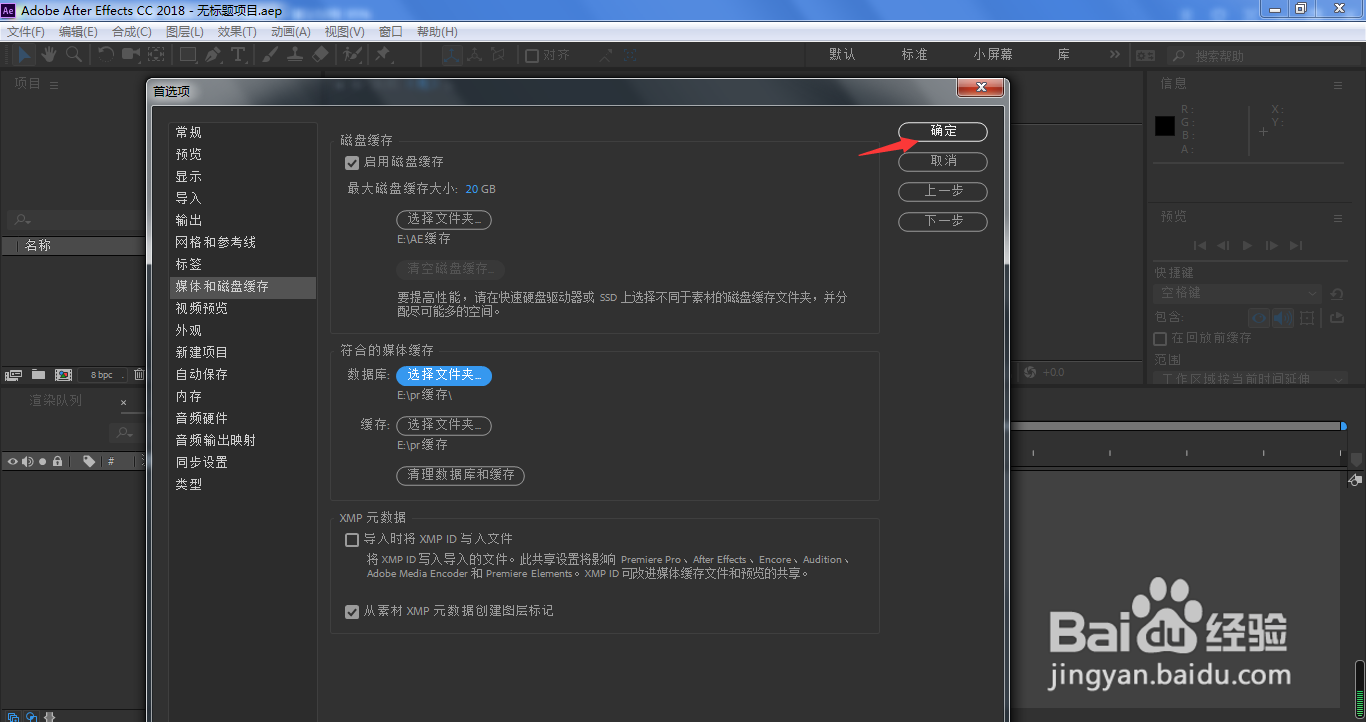Image resolution: width=1366 pixels, height=722 pixels.
Task: Toggle include video eye button in Preview
Action: click(x=1260, y=318)
